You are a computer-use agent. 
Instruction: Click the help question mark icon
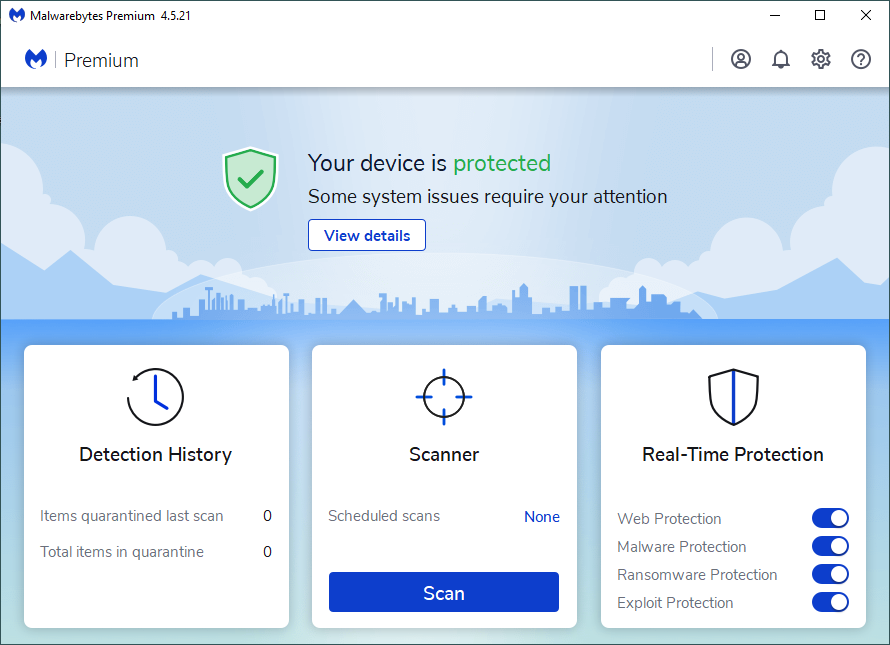(x=861, y=59)
